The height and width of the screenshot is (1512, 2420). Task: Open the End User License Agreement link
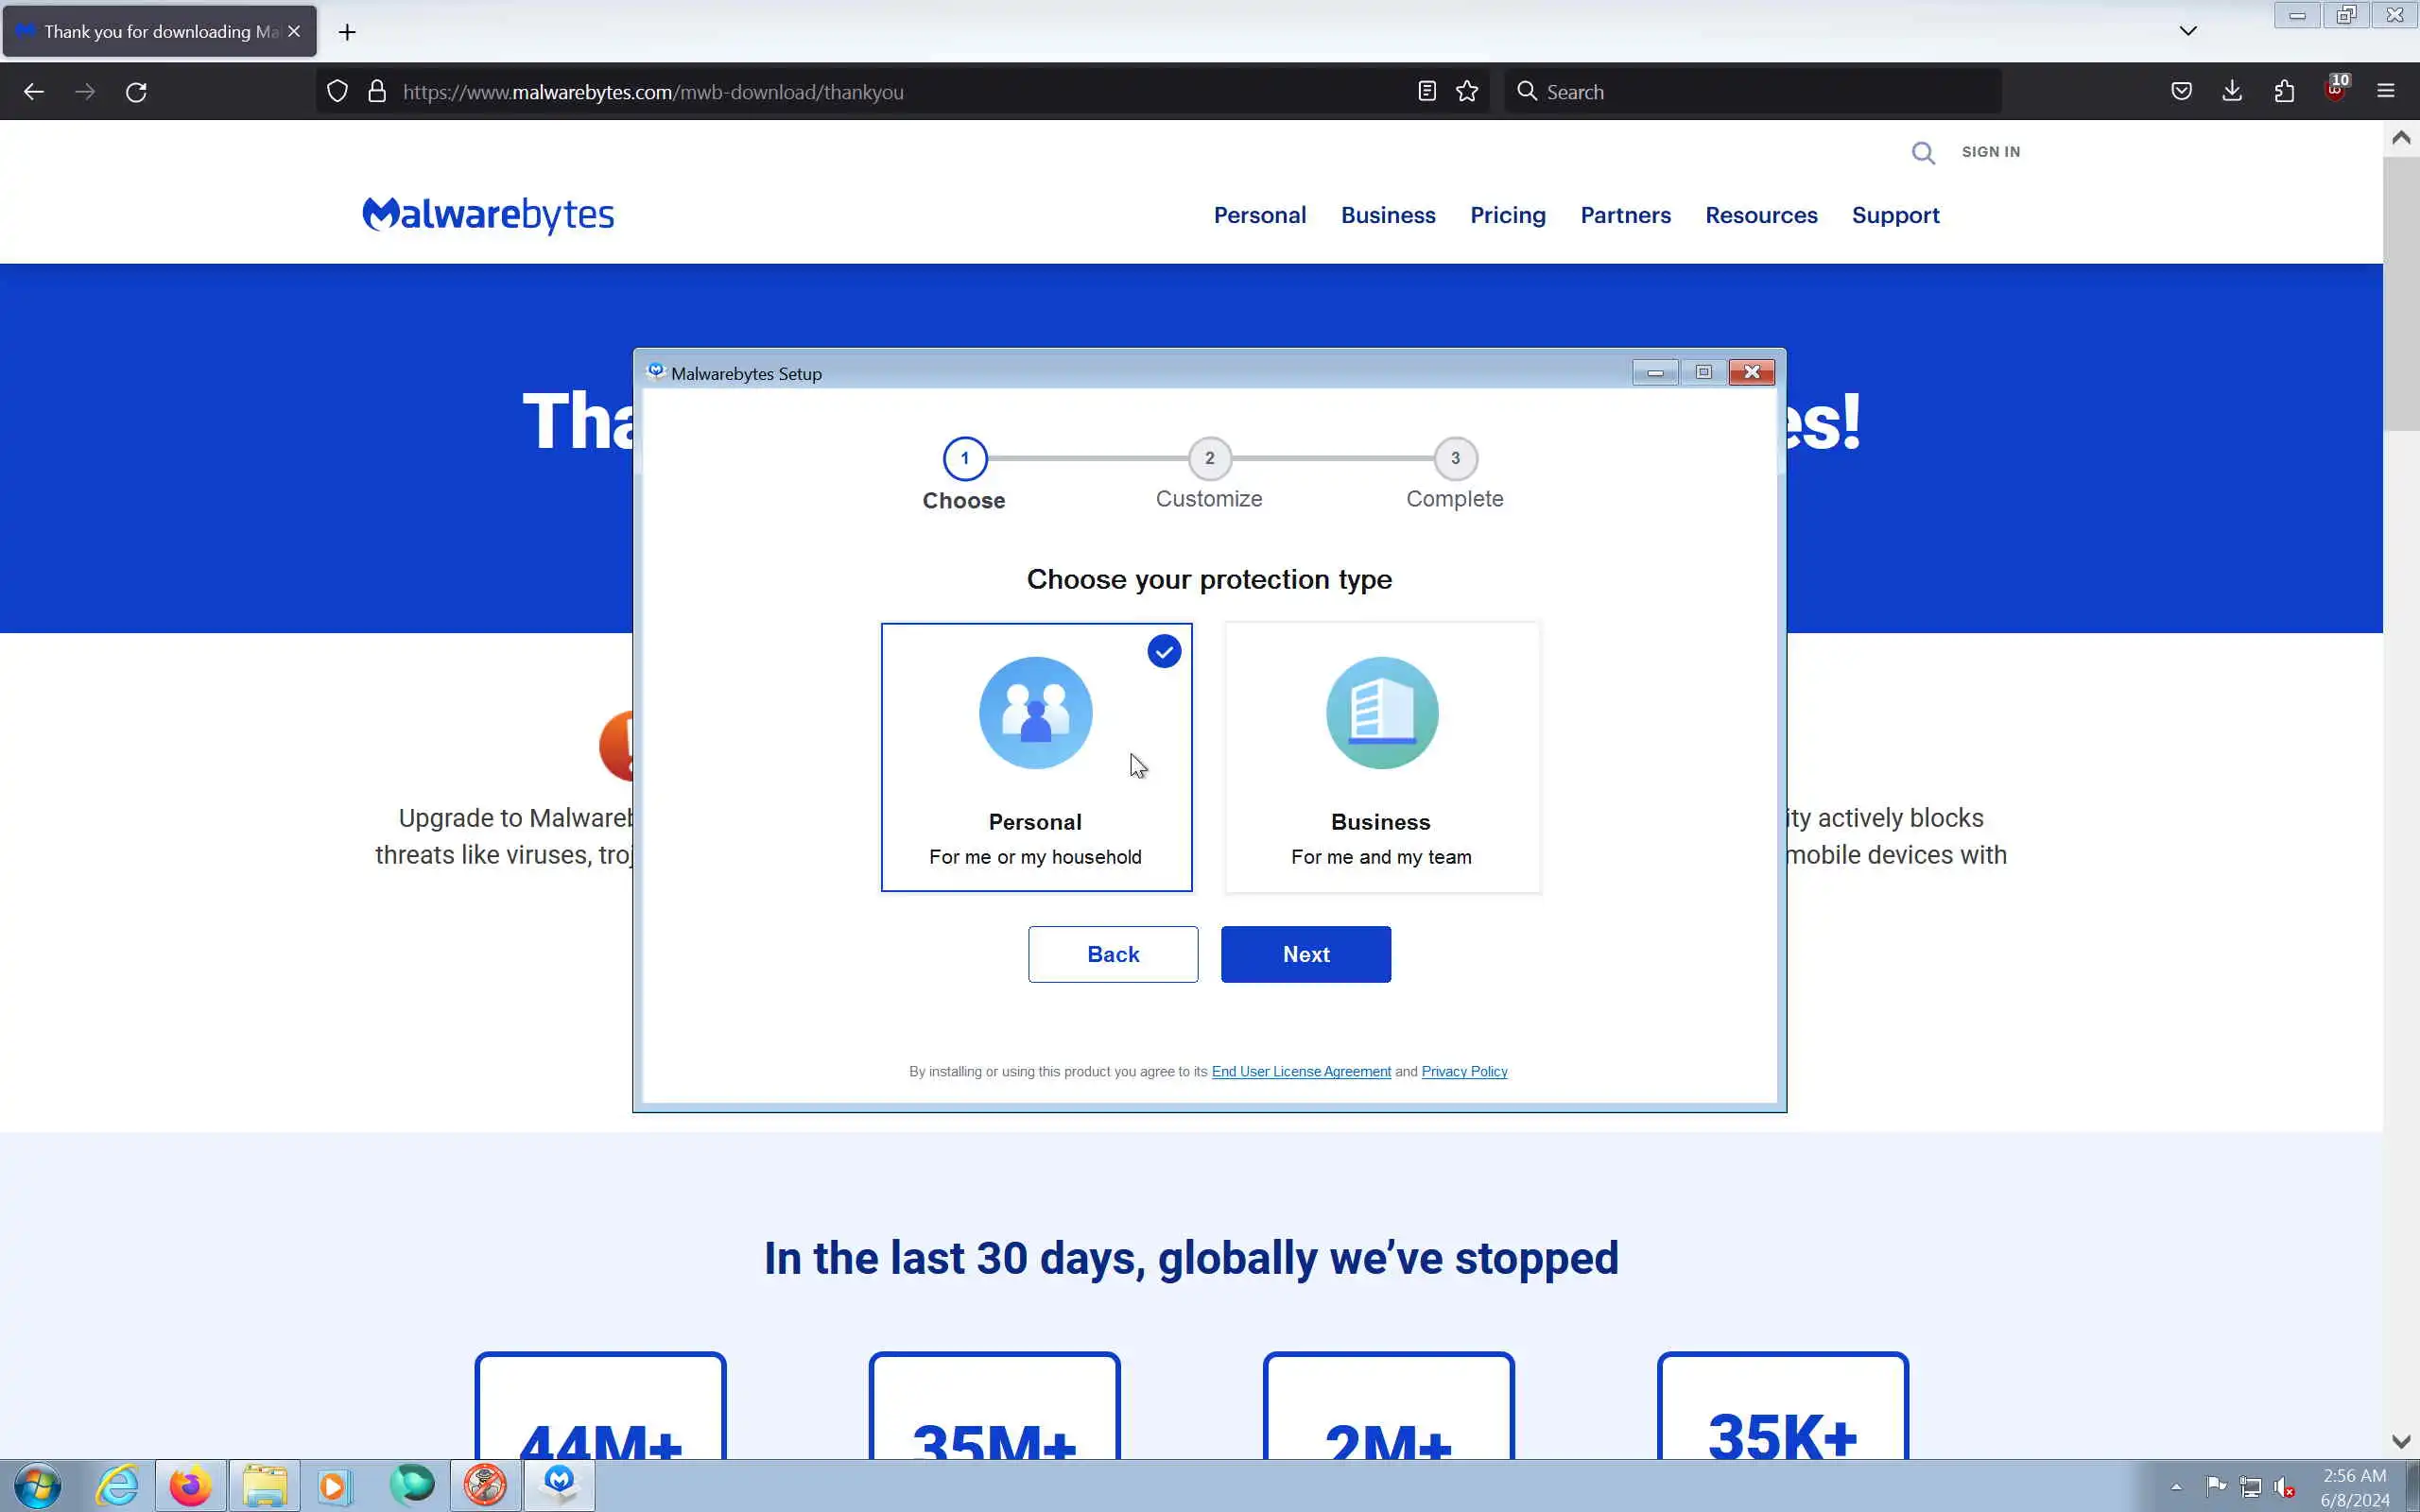click(1300, 1071)
